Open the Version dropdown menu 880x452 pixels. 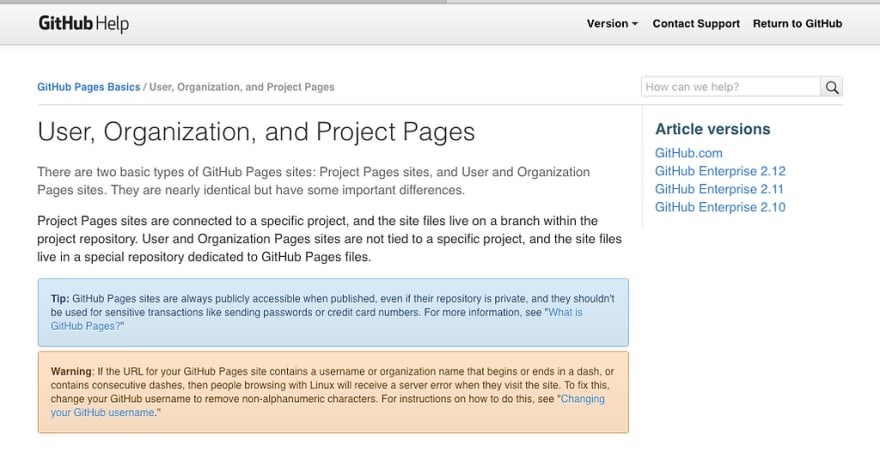(x=612, y=24)
